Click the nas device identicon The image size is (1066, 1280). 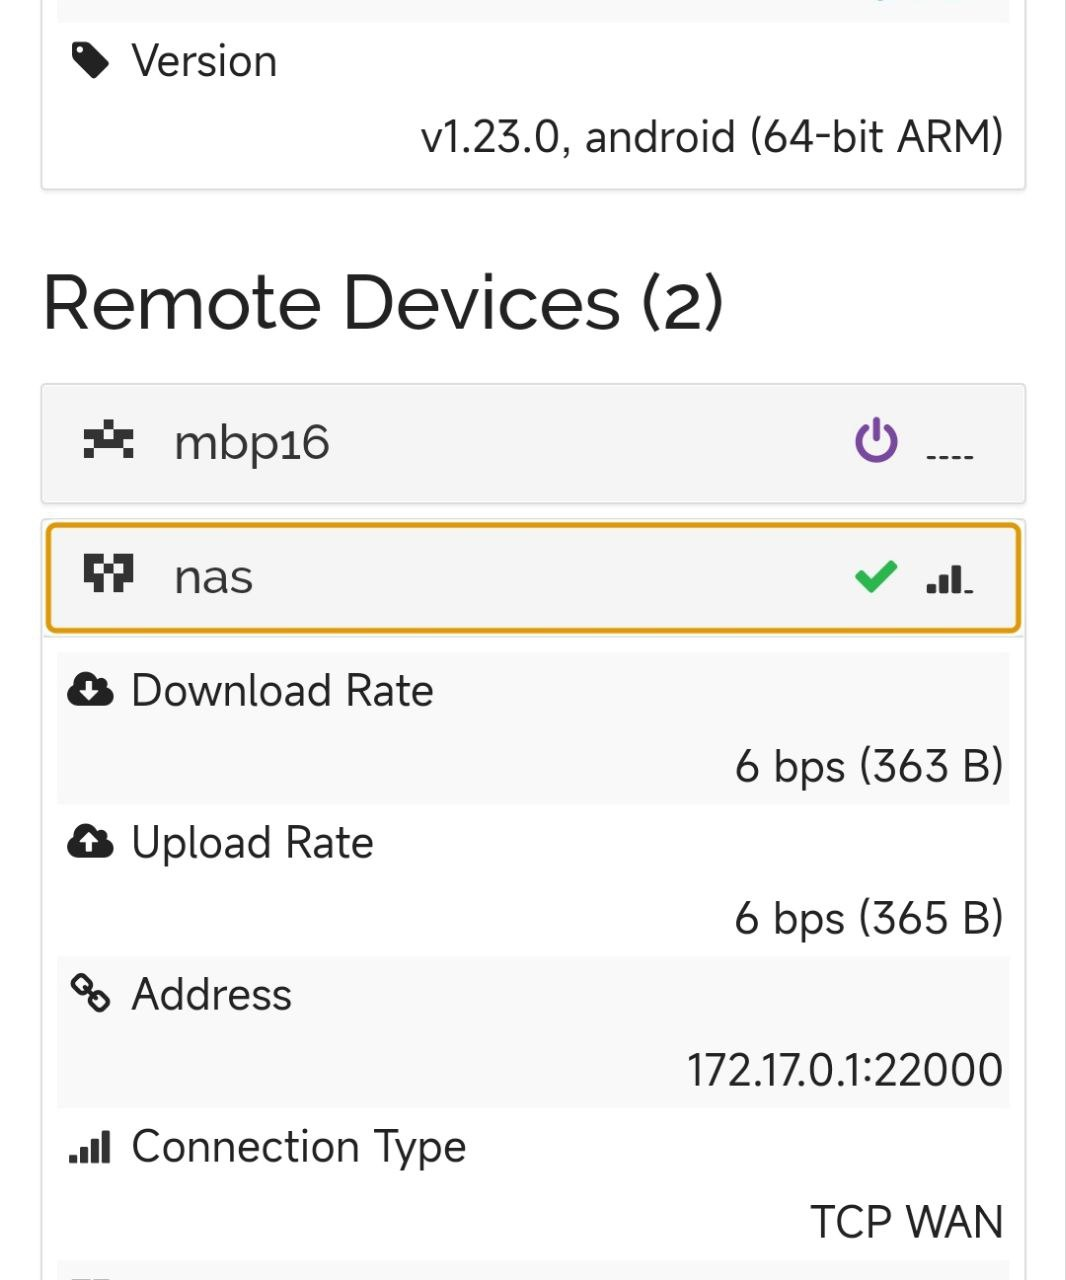[x=108, y=575]
